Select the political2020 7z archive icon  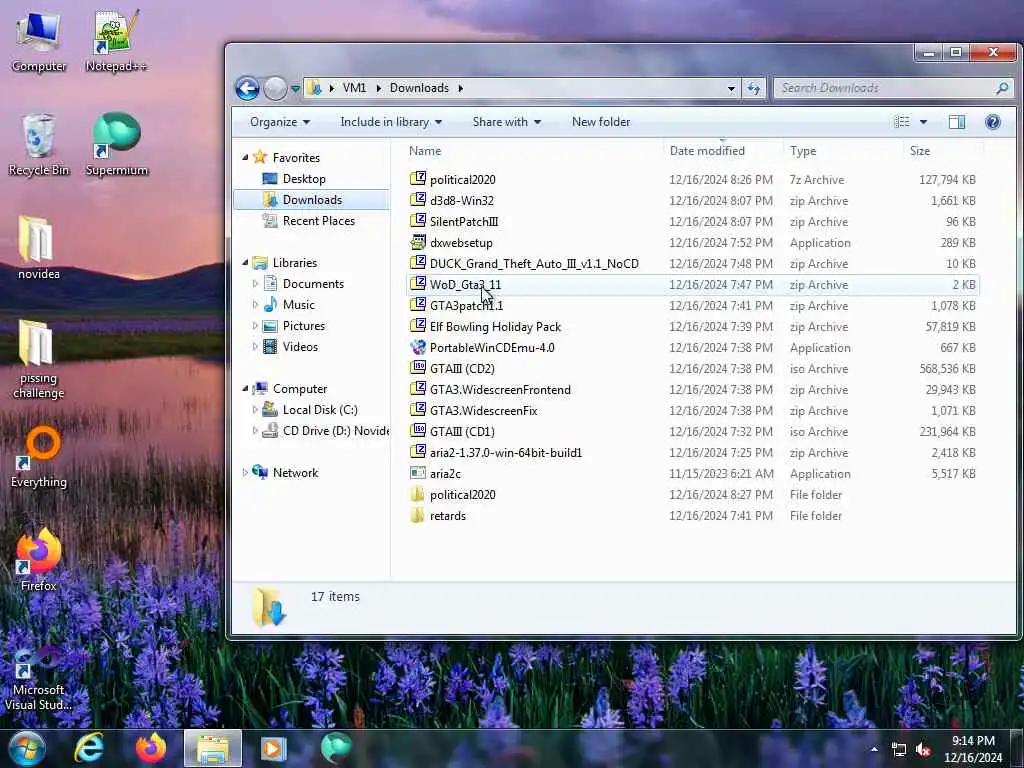418,179
